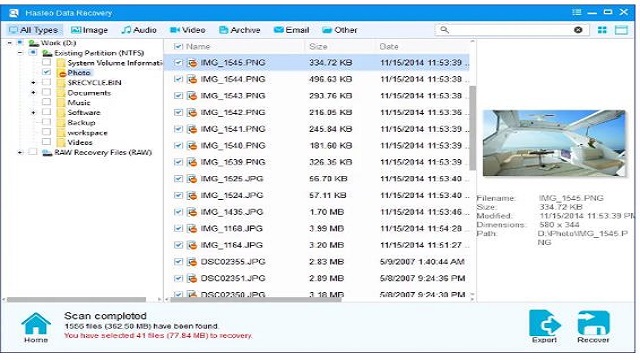The image size is (640, 360).
Task: Sort by the Name column header
Action: click(198, 47)
